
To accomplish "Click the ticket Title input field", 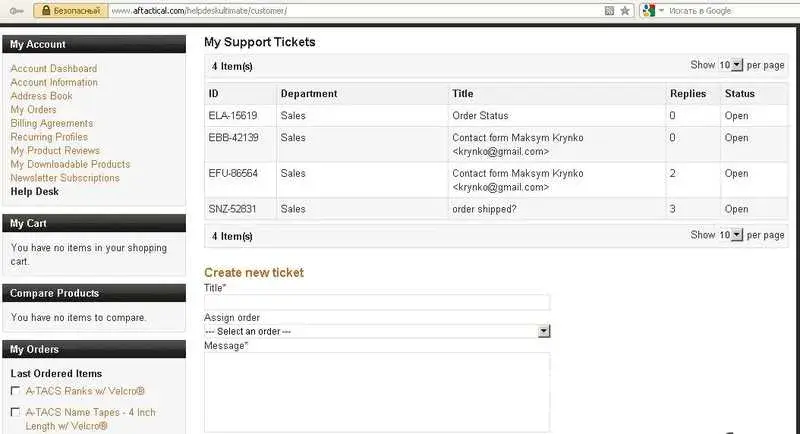I will (x=377, y=302).
